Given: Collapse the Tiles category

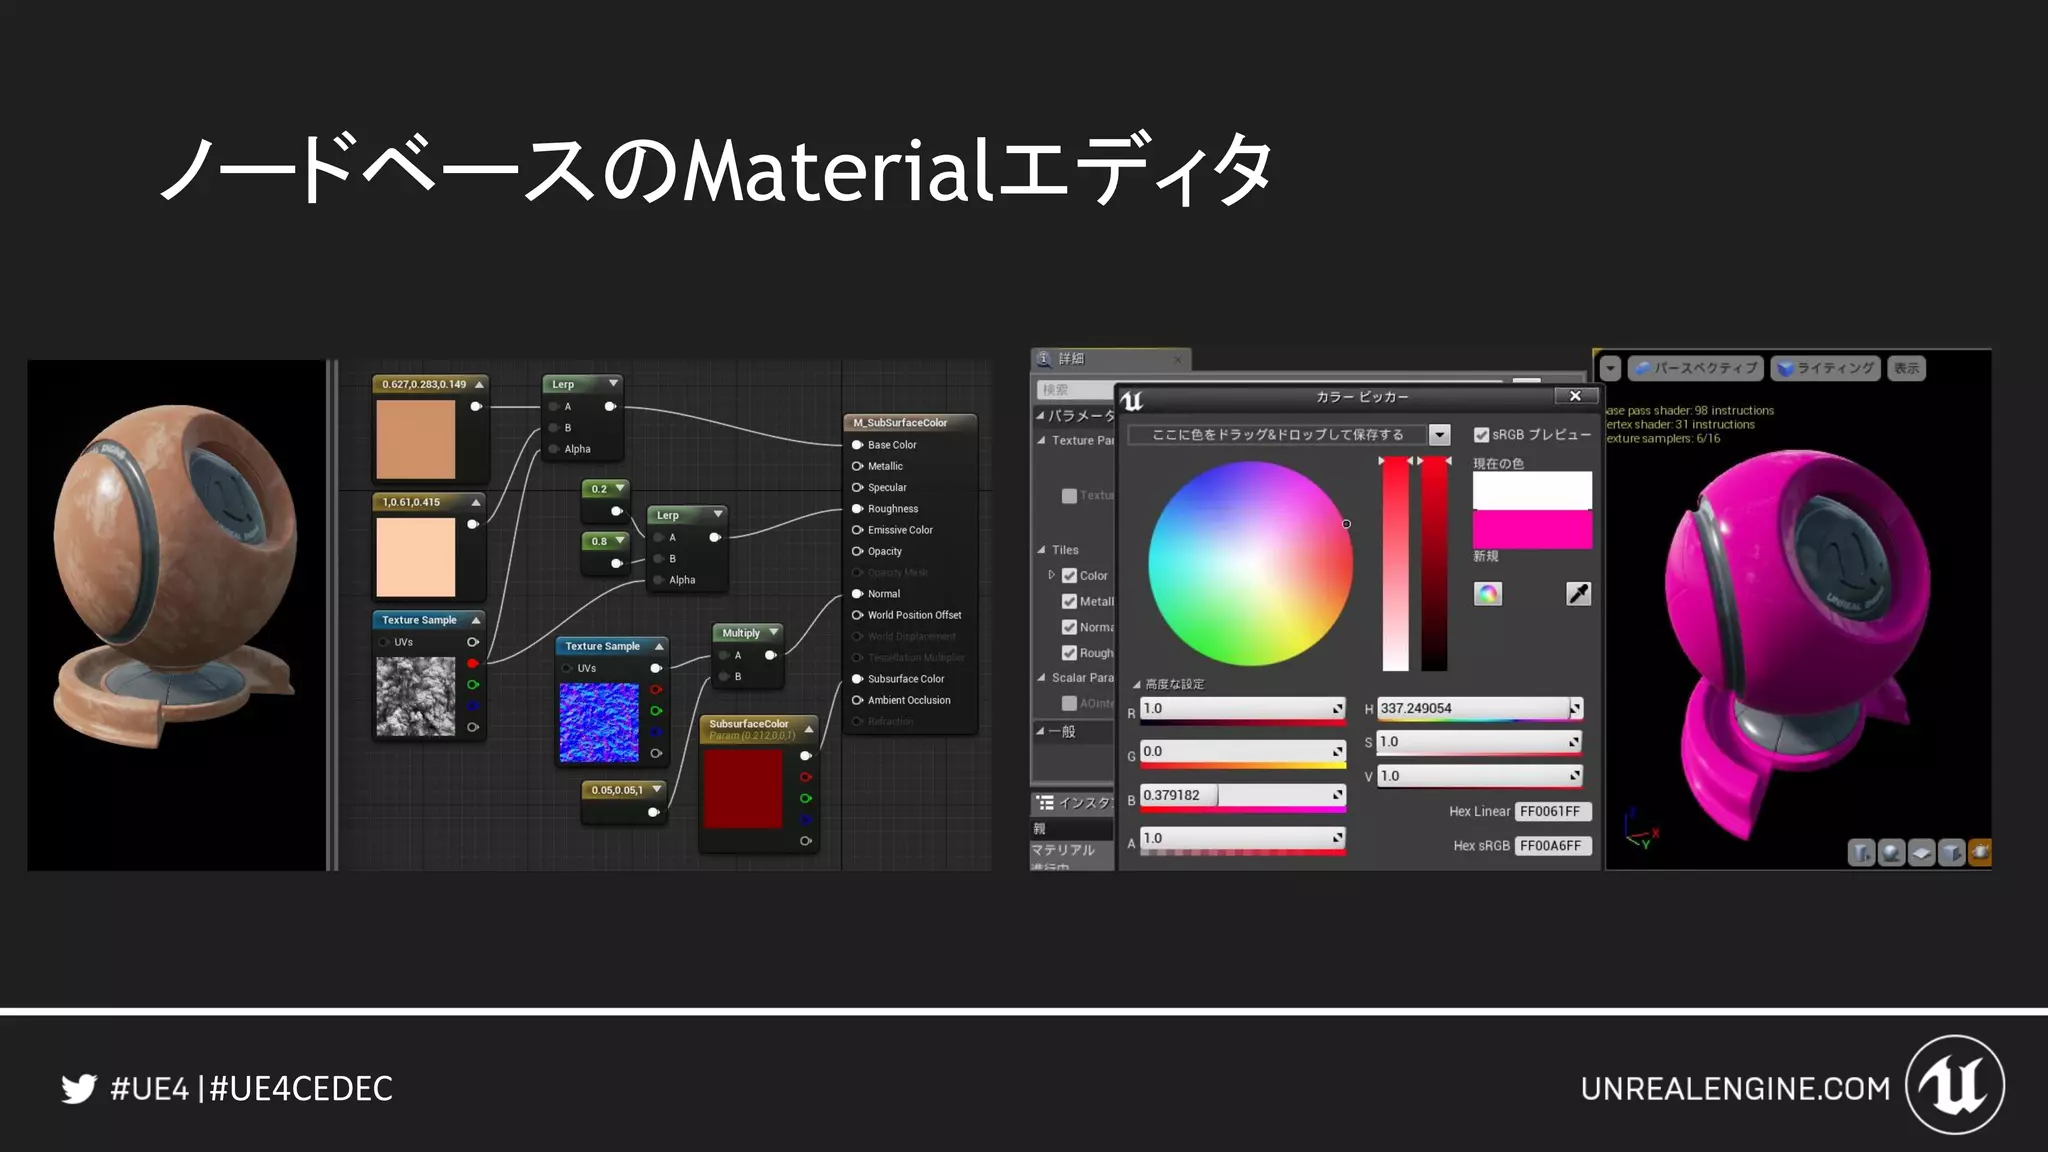Looking at the screenshot, I should (x=1041, y=550).
